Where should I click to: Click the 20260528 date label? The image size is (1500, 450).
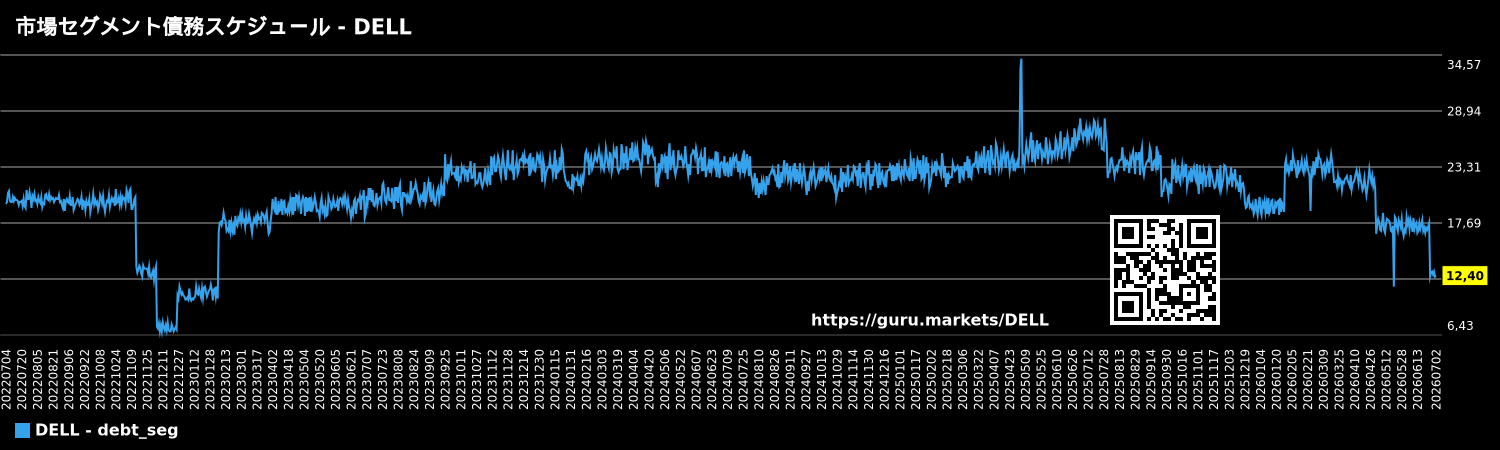(x=1401, y=378)
